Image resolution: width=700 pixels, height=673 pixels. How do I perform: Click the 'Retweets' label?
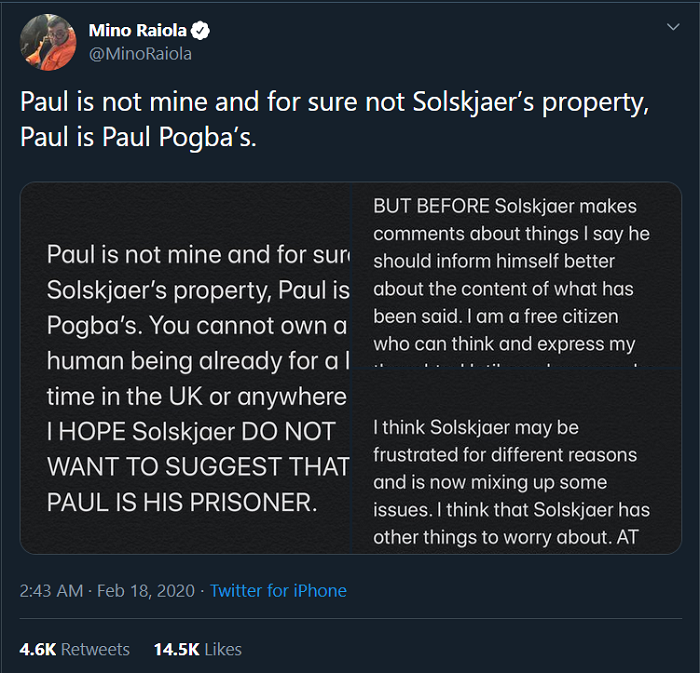tap(96, 649)
